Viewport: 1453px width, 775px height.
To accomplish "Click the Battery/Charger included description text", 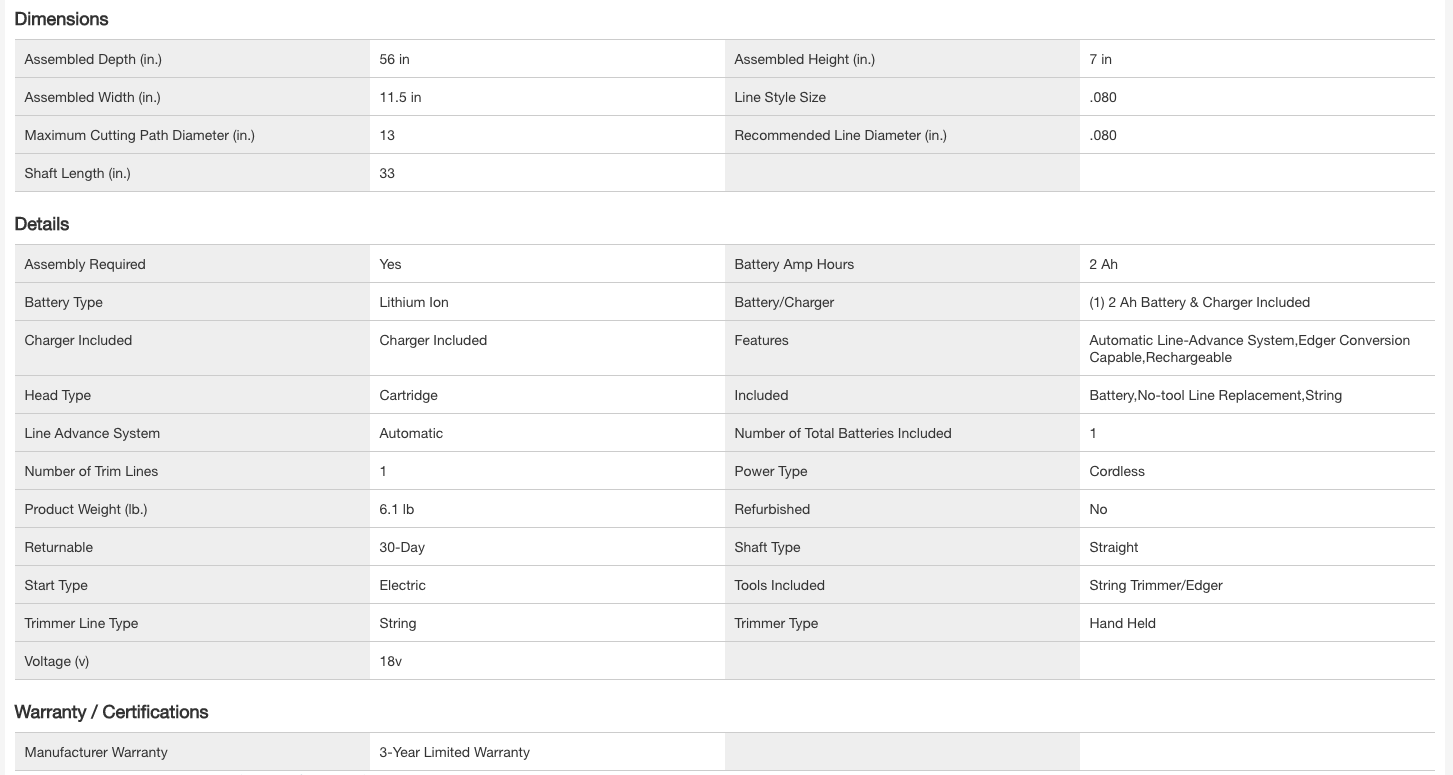I will point(1199,302).
